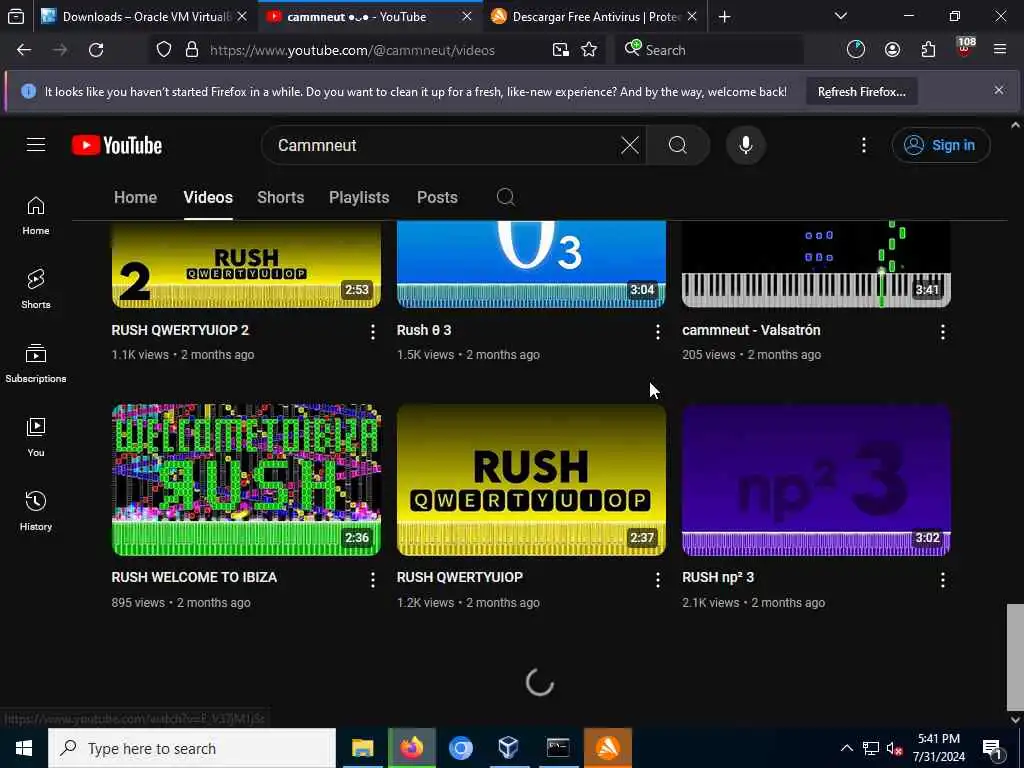Open RUSH QWERTYUIOP 2 video thumbnail
This screenshot has height=768, width=1024.
tap(246, 264)
